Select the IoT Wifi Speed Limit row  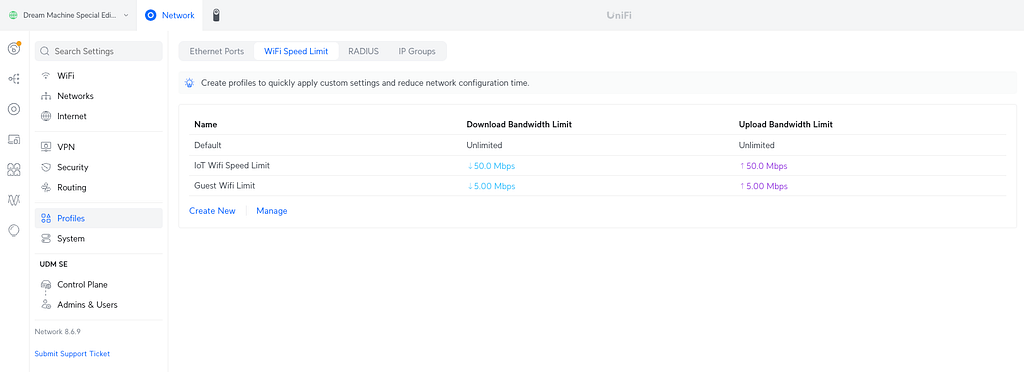tap(598, 166)
